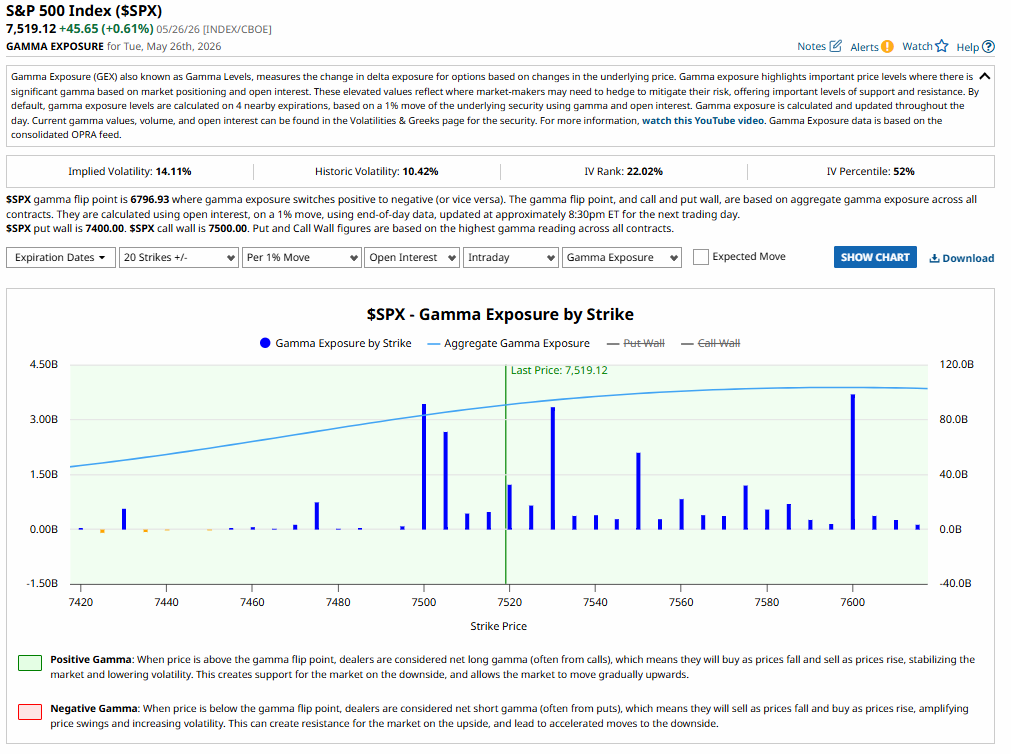Click the green Positive Gamma swatch
1011x754 pixels.
click(x=30, y=662)
